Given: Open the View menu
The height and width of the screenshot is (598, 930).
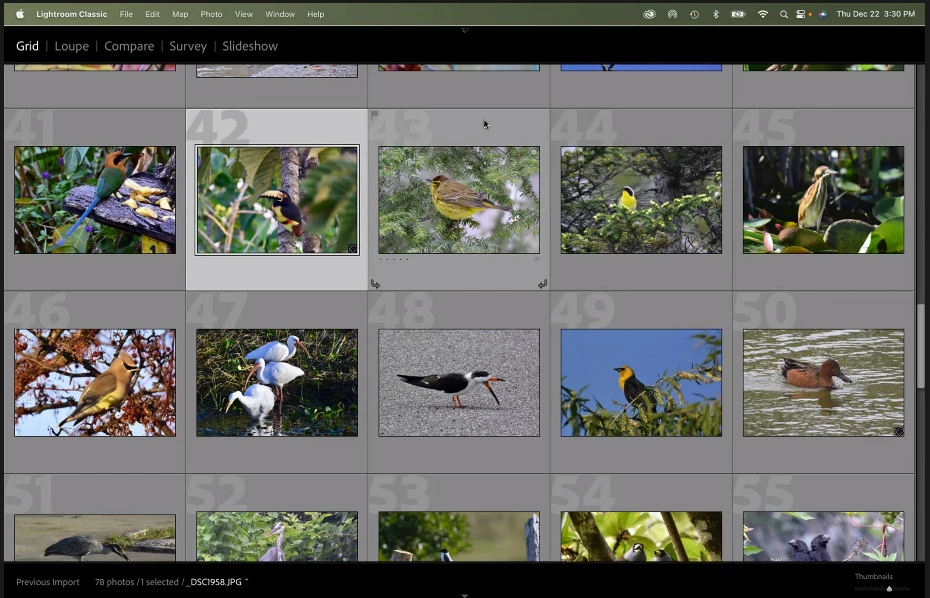Looking at the screenshot, I should [244, 14].
